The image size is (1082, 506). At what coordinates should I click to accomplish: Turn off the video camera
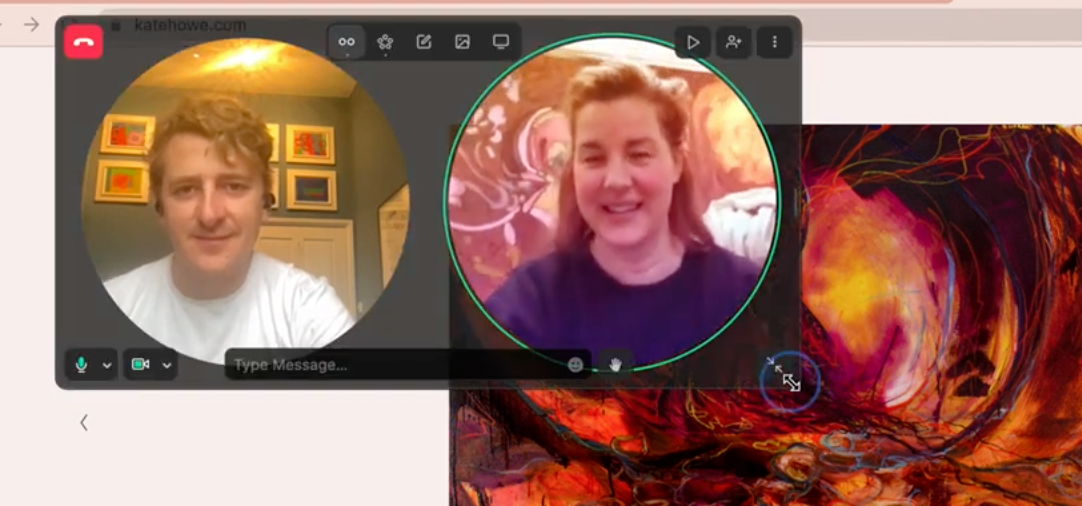point(140,365)
